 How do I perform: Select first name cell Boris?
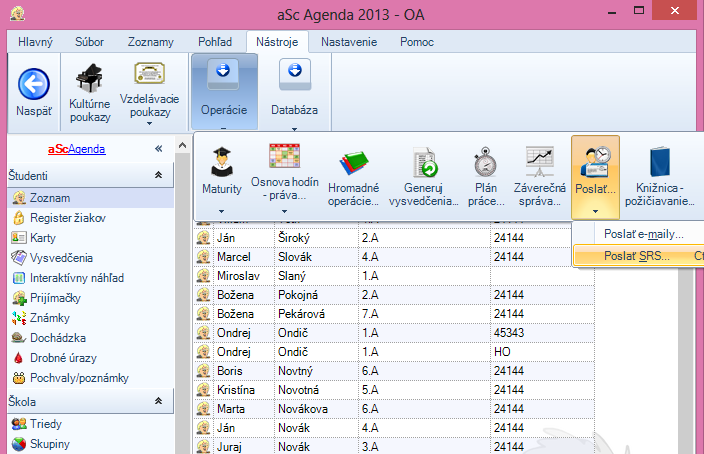[243, 371]
